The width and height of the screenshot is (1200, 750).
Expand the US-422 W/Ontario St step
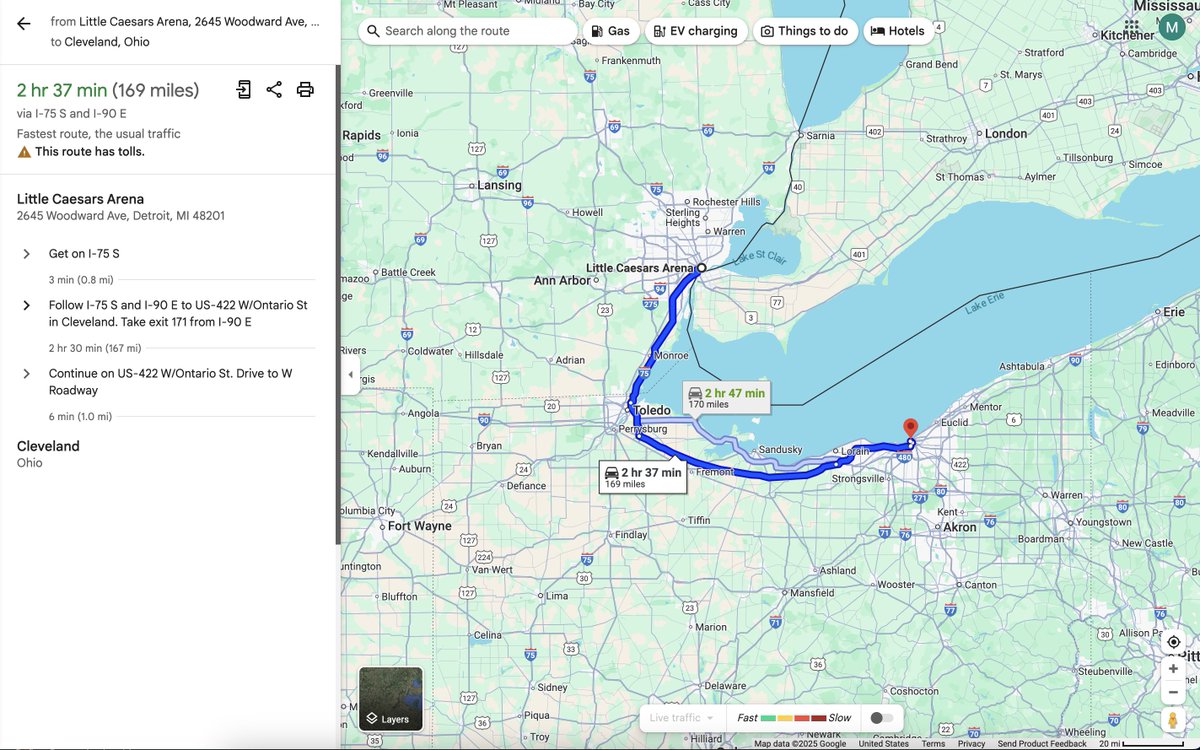26,372
